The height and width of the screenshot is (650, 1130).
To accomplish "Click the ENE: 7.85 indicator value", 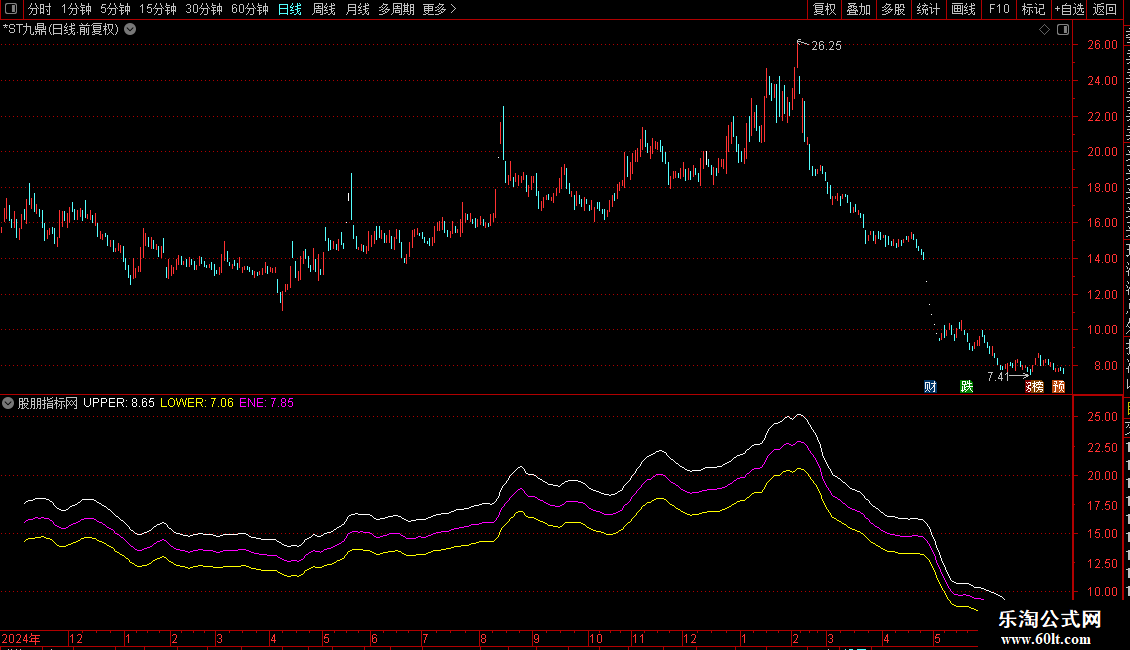I will (x=267, y=403).
